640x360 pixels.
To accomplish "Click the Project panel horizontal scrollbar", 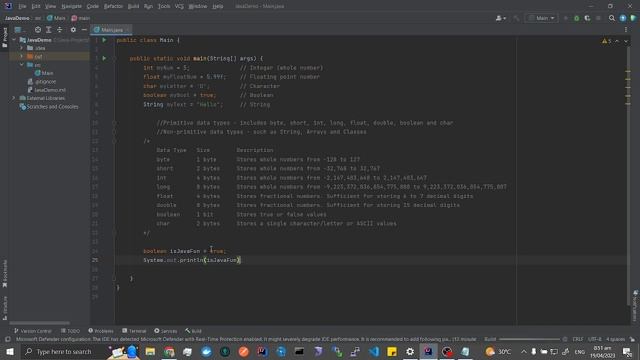I will point(40,323).
